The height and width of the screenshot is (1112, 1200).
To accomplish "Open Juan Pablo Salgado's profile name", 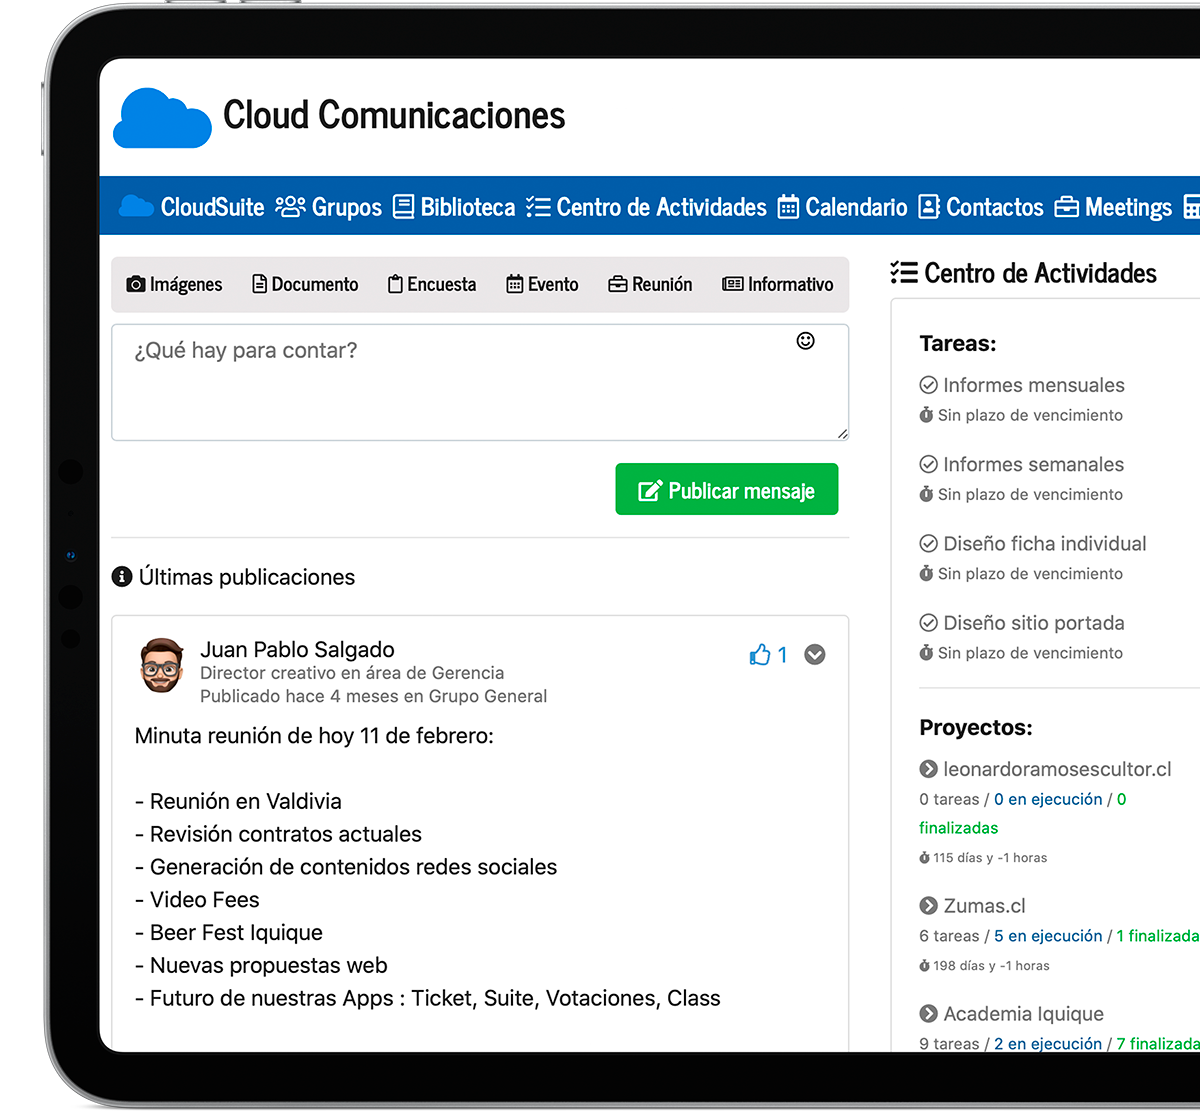I will click(297, 650).
